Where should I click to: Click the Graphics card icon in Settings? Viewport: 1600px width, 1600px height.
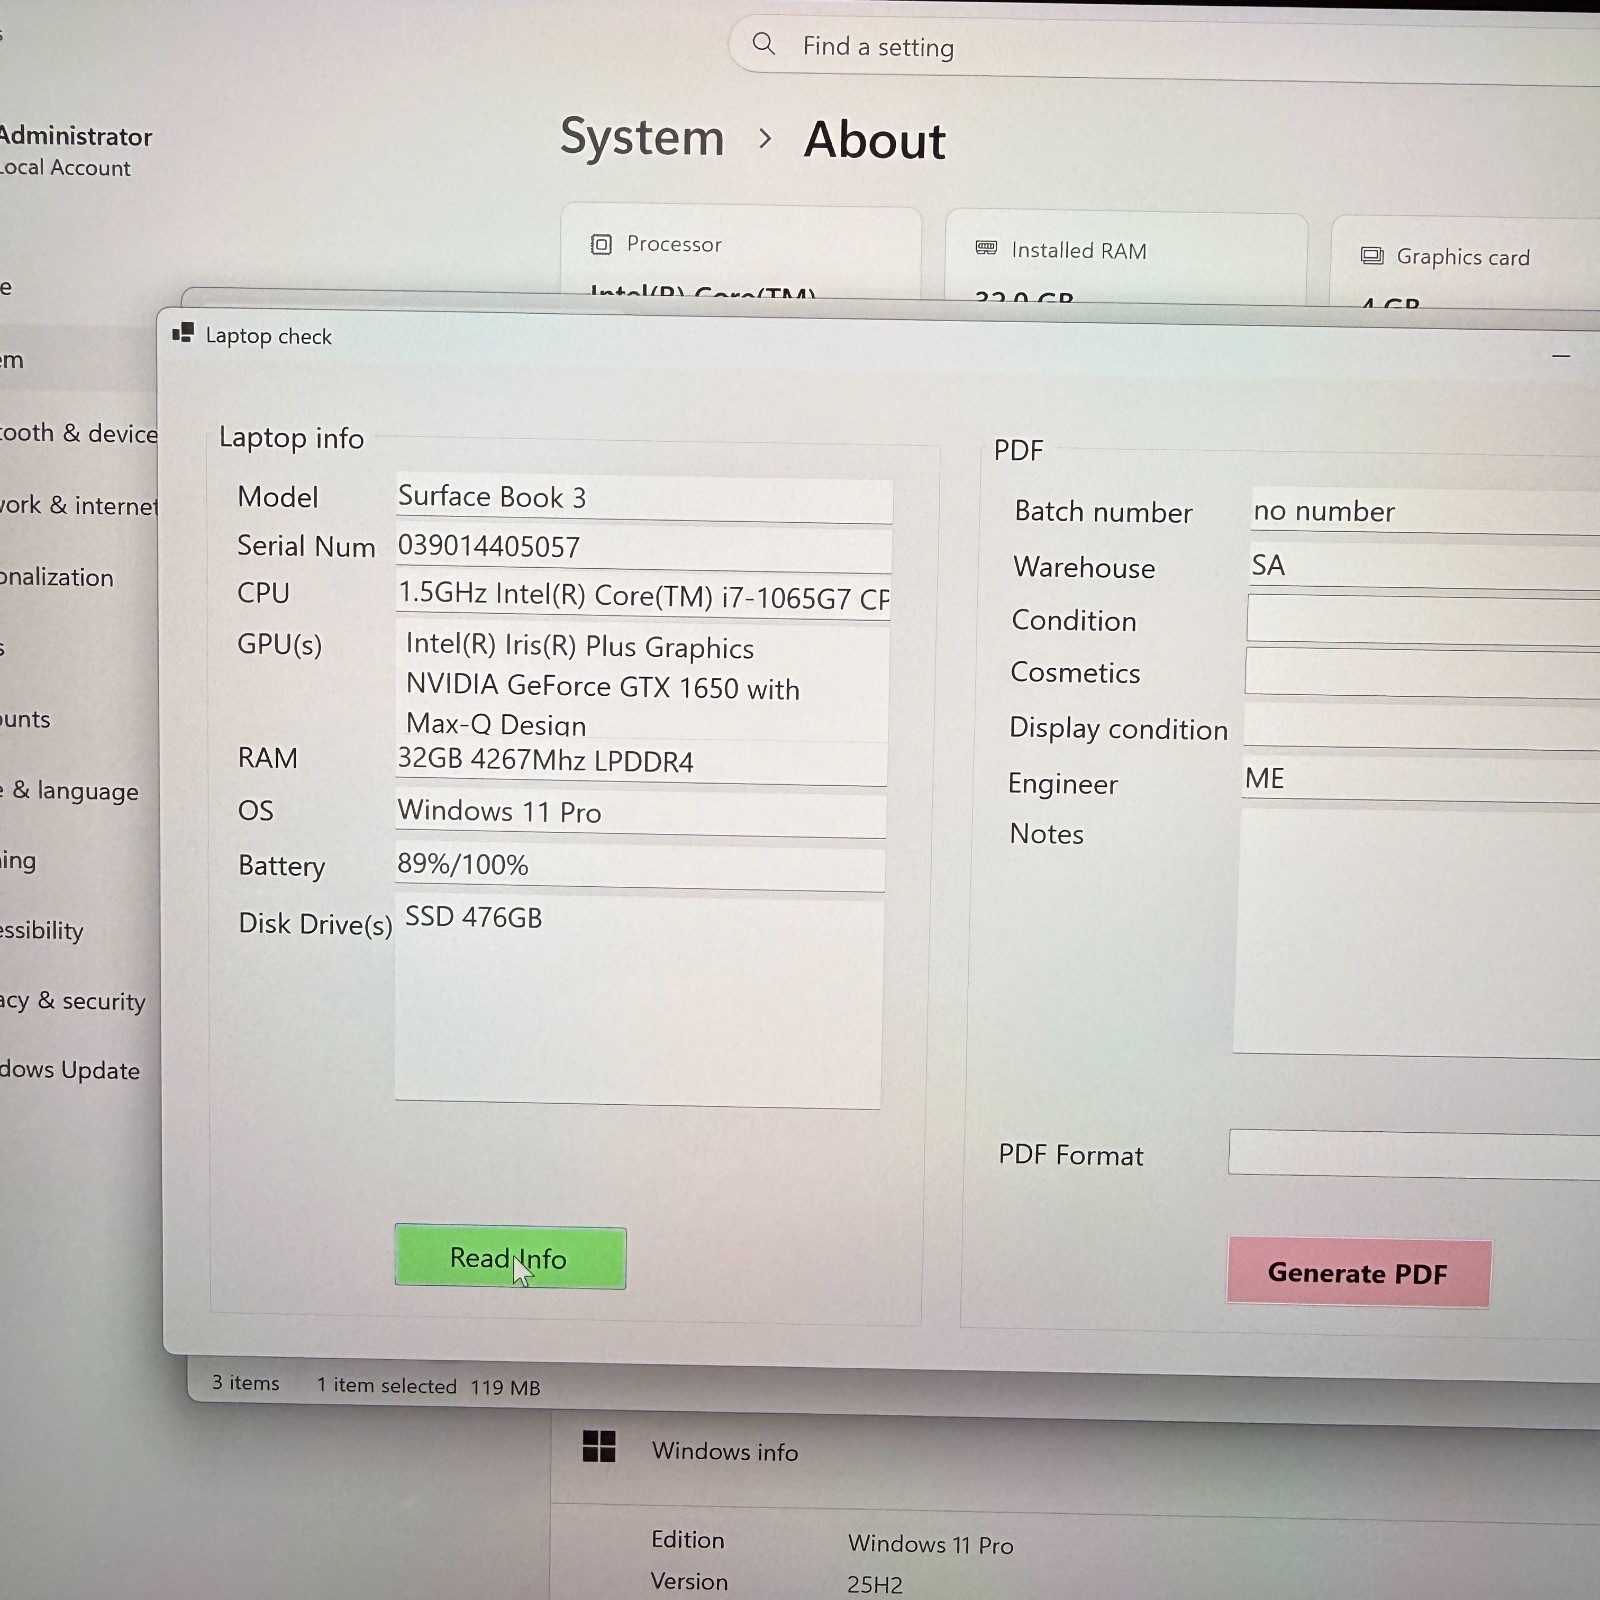(1372, 256)
